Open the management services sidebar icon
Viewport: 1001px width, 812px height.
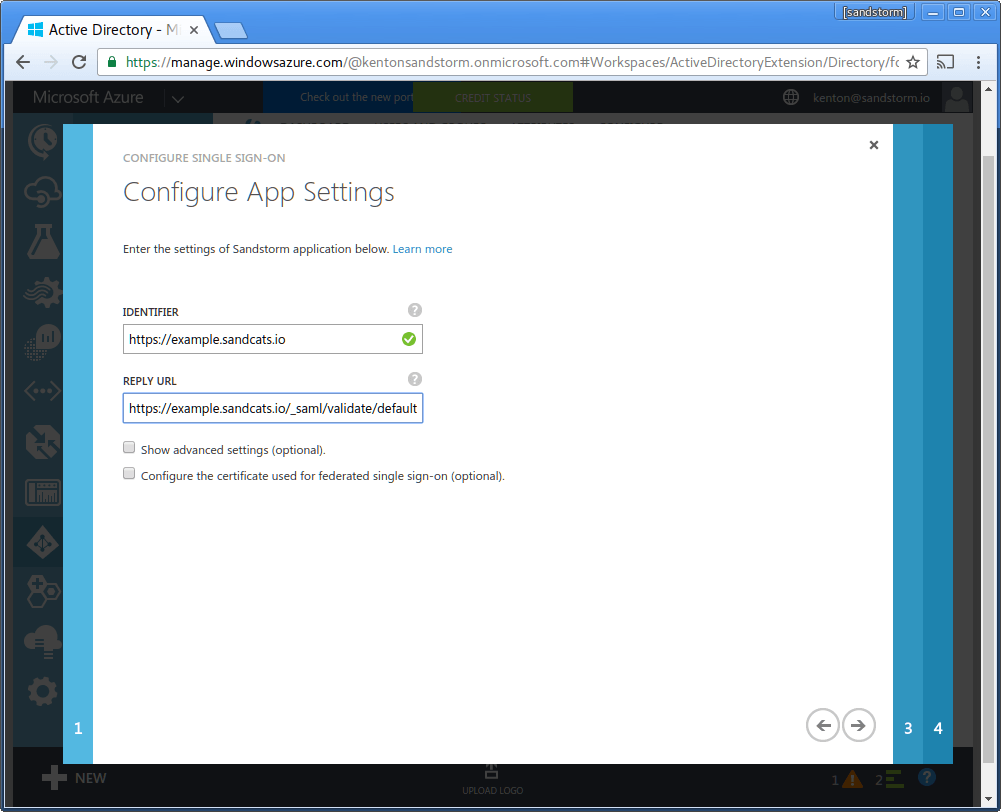point(43,492)
